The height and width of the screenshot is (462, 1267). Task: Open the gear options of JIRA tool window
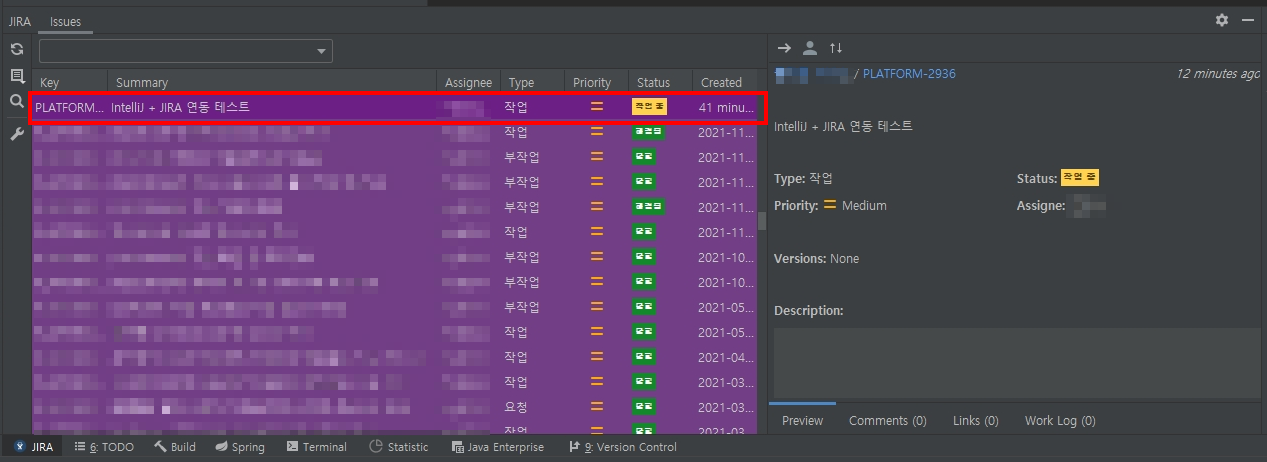tap(1221, 20)
